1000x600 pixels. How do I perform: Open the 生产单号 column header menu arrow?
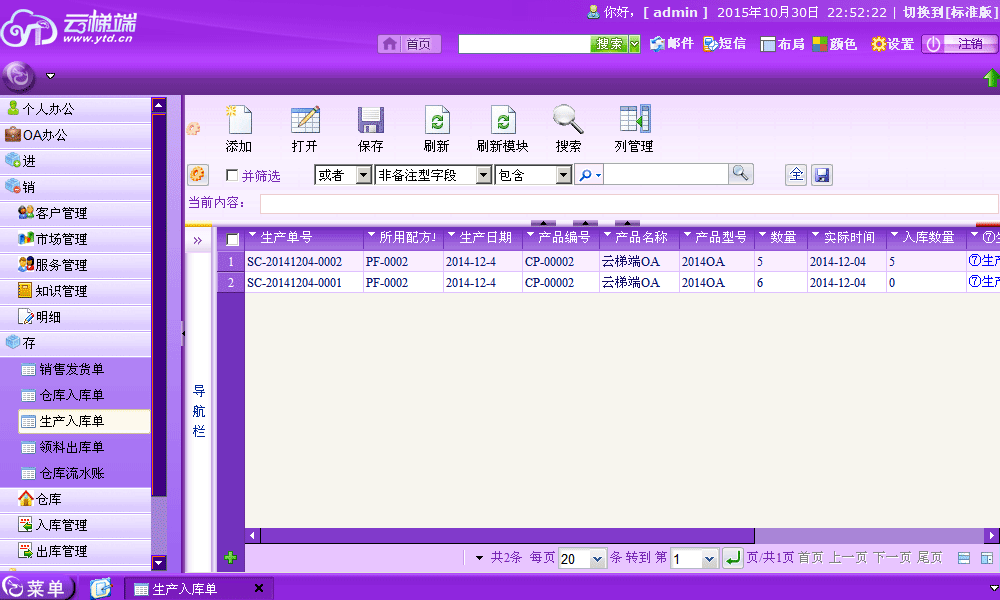253,235
